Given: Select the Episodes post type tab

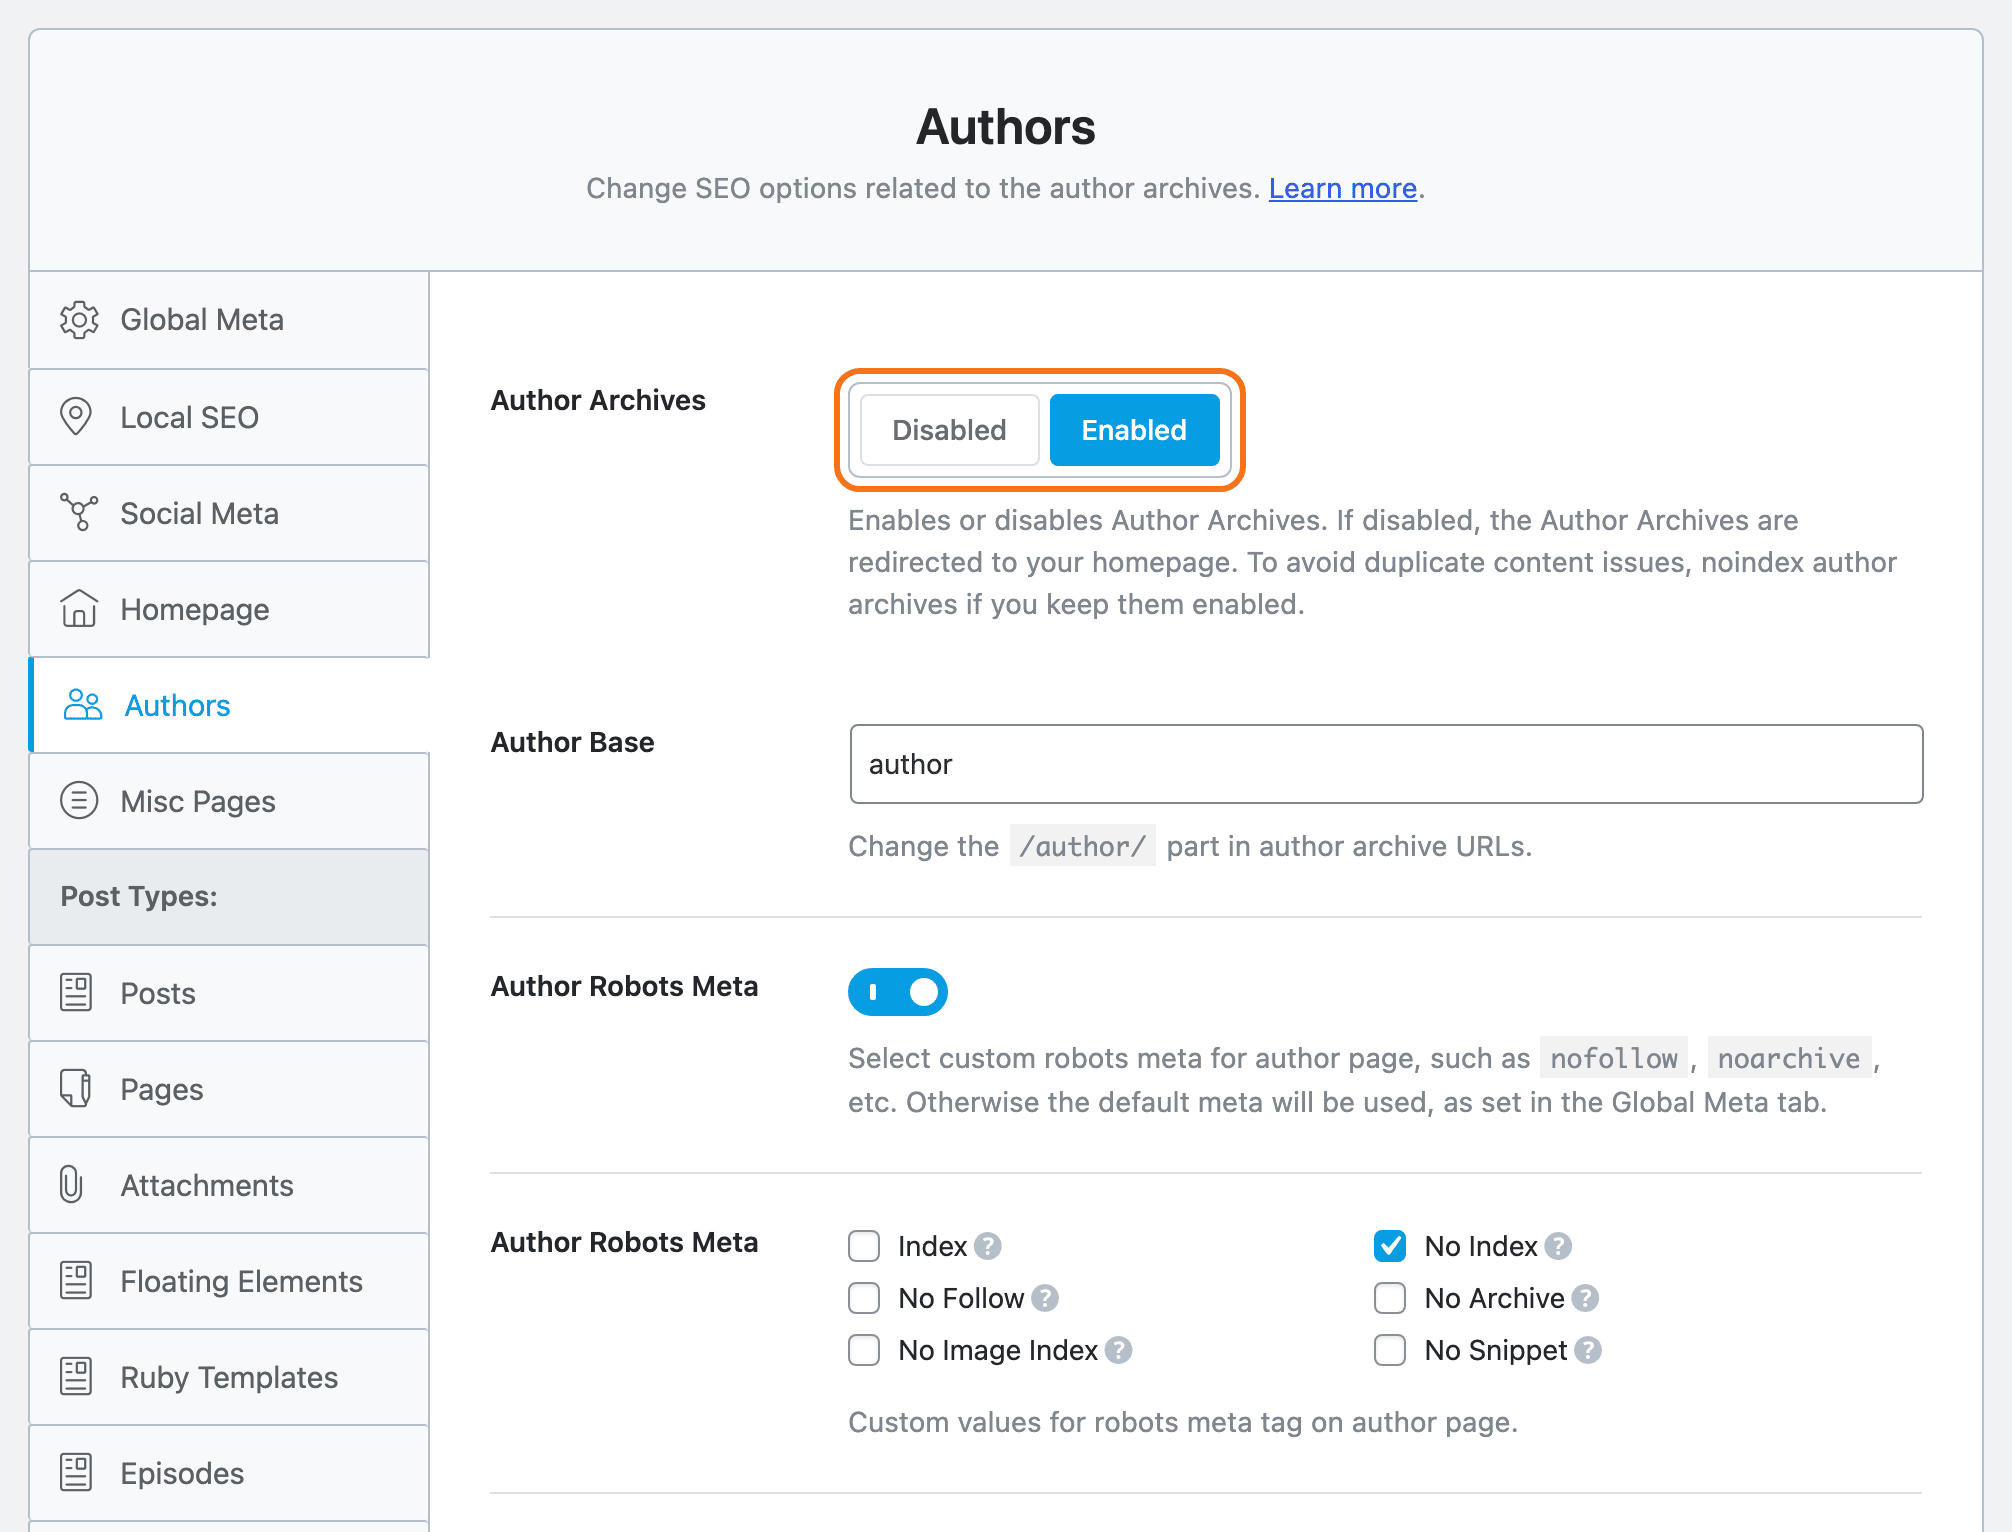Looking at the screenshot, I should coord(229,1472).
